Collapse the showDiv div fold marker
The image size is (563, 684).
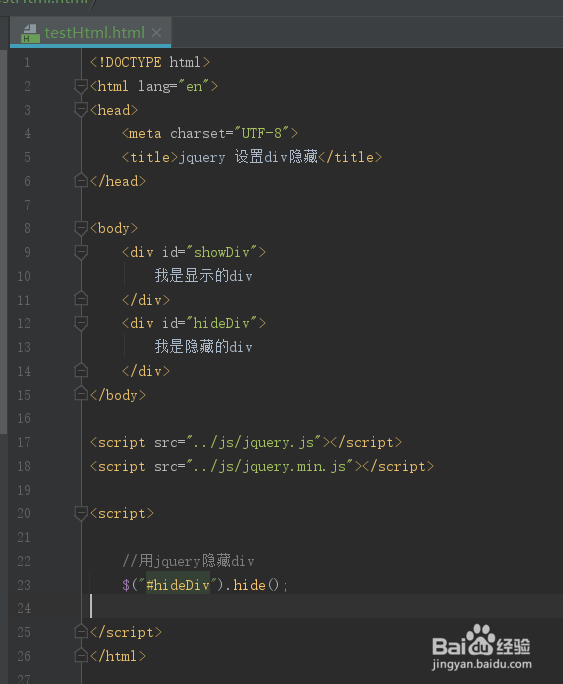(x=81, y=252)
